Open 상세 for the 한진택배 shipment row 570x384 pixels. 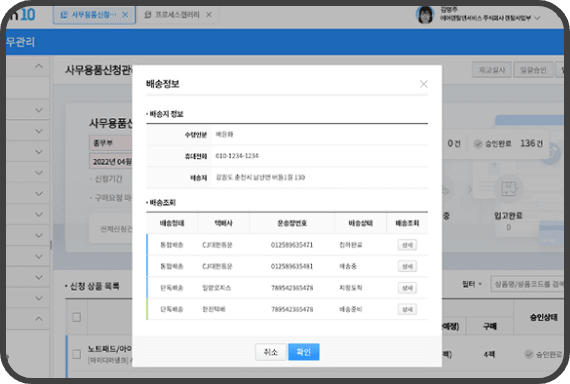tap(407, 309)
